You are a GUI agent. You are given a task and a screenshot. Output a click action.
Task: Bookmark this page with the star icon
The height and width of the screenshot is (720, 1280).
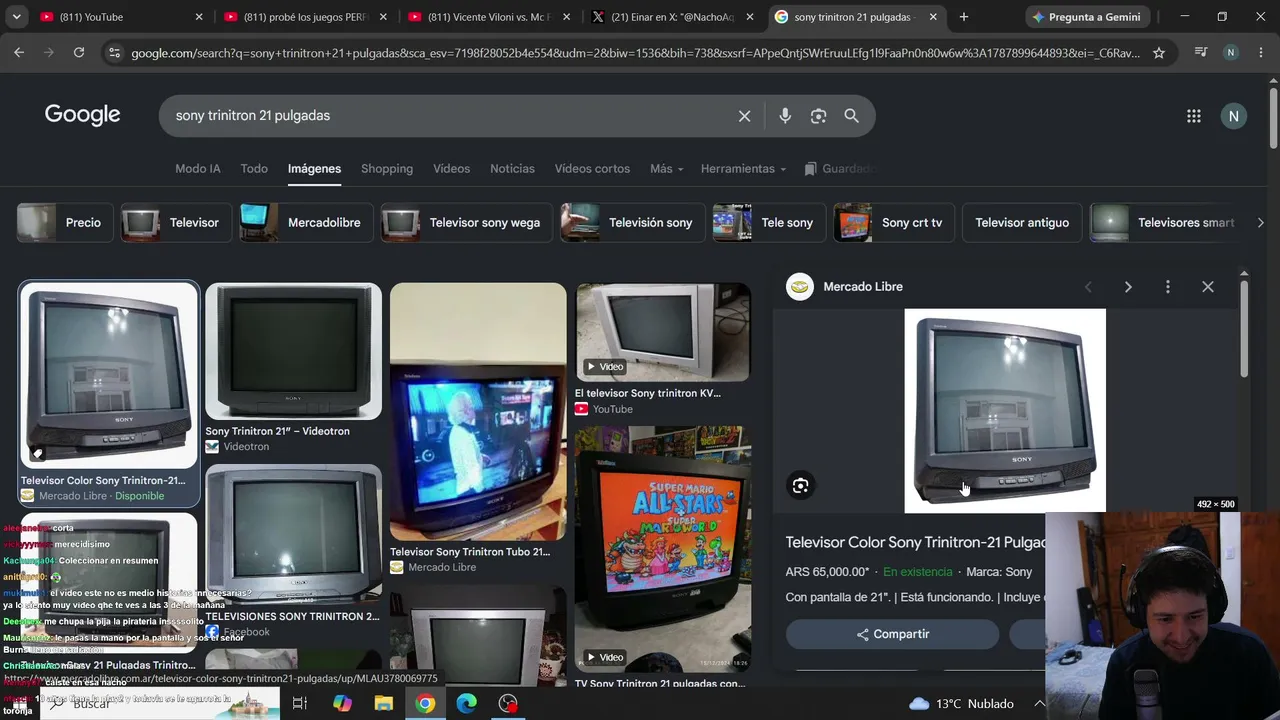click(x=1159, y=53)
